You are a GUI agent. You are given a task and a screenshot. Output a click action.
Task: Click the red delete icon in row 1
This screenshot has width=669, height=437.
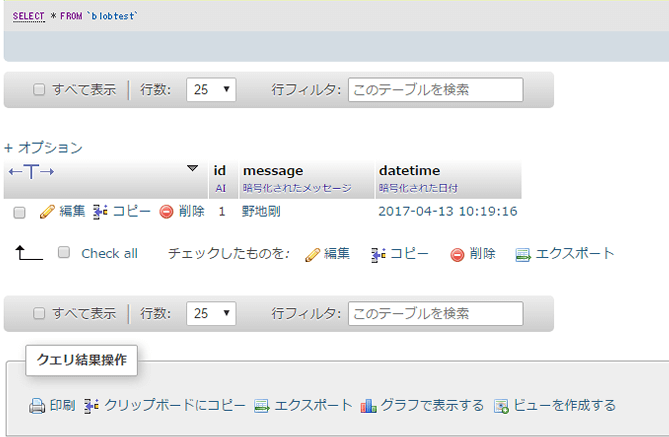click(166, 212)
